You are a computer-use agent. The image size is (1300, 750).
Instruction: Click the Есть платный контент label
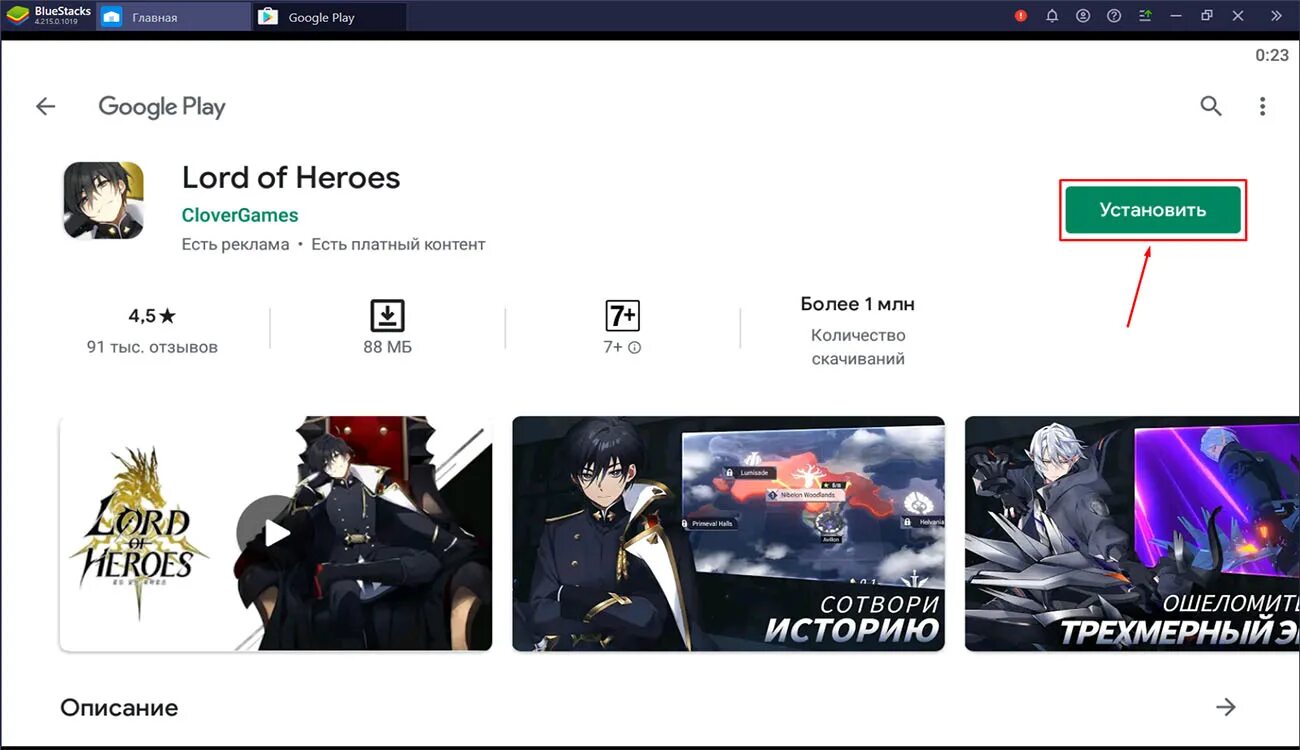pos(398,244)
